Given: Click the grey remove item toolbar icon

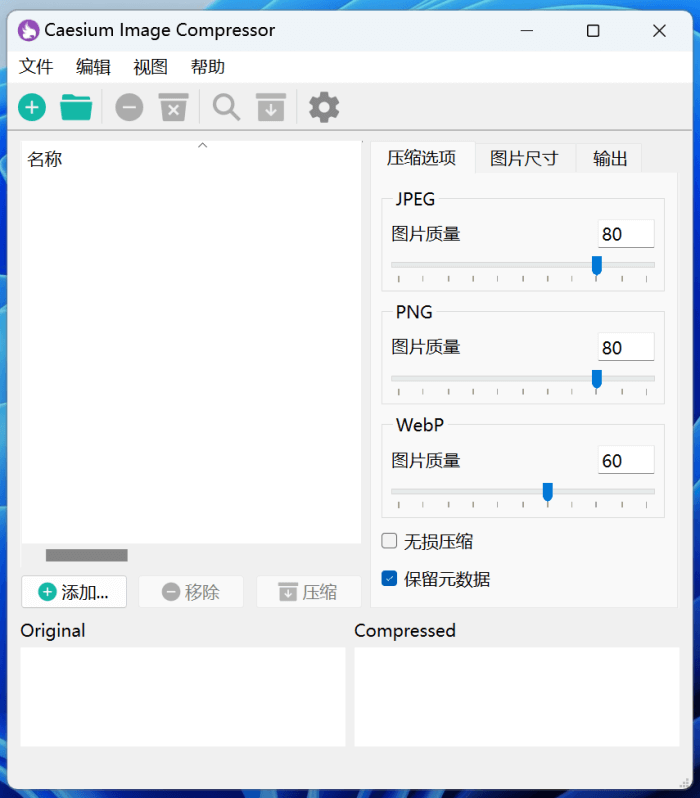Looking at the screenshot, I should [x=129, y=107].
